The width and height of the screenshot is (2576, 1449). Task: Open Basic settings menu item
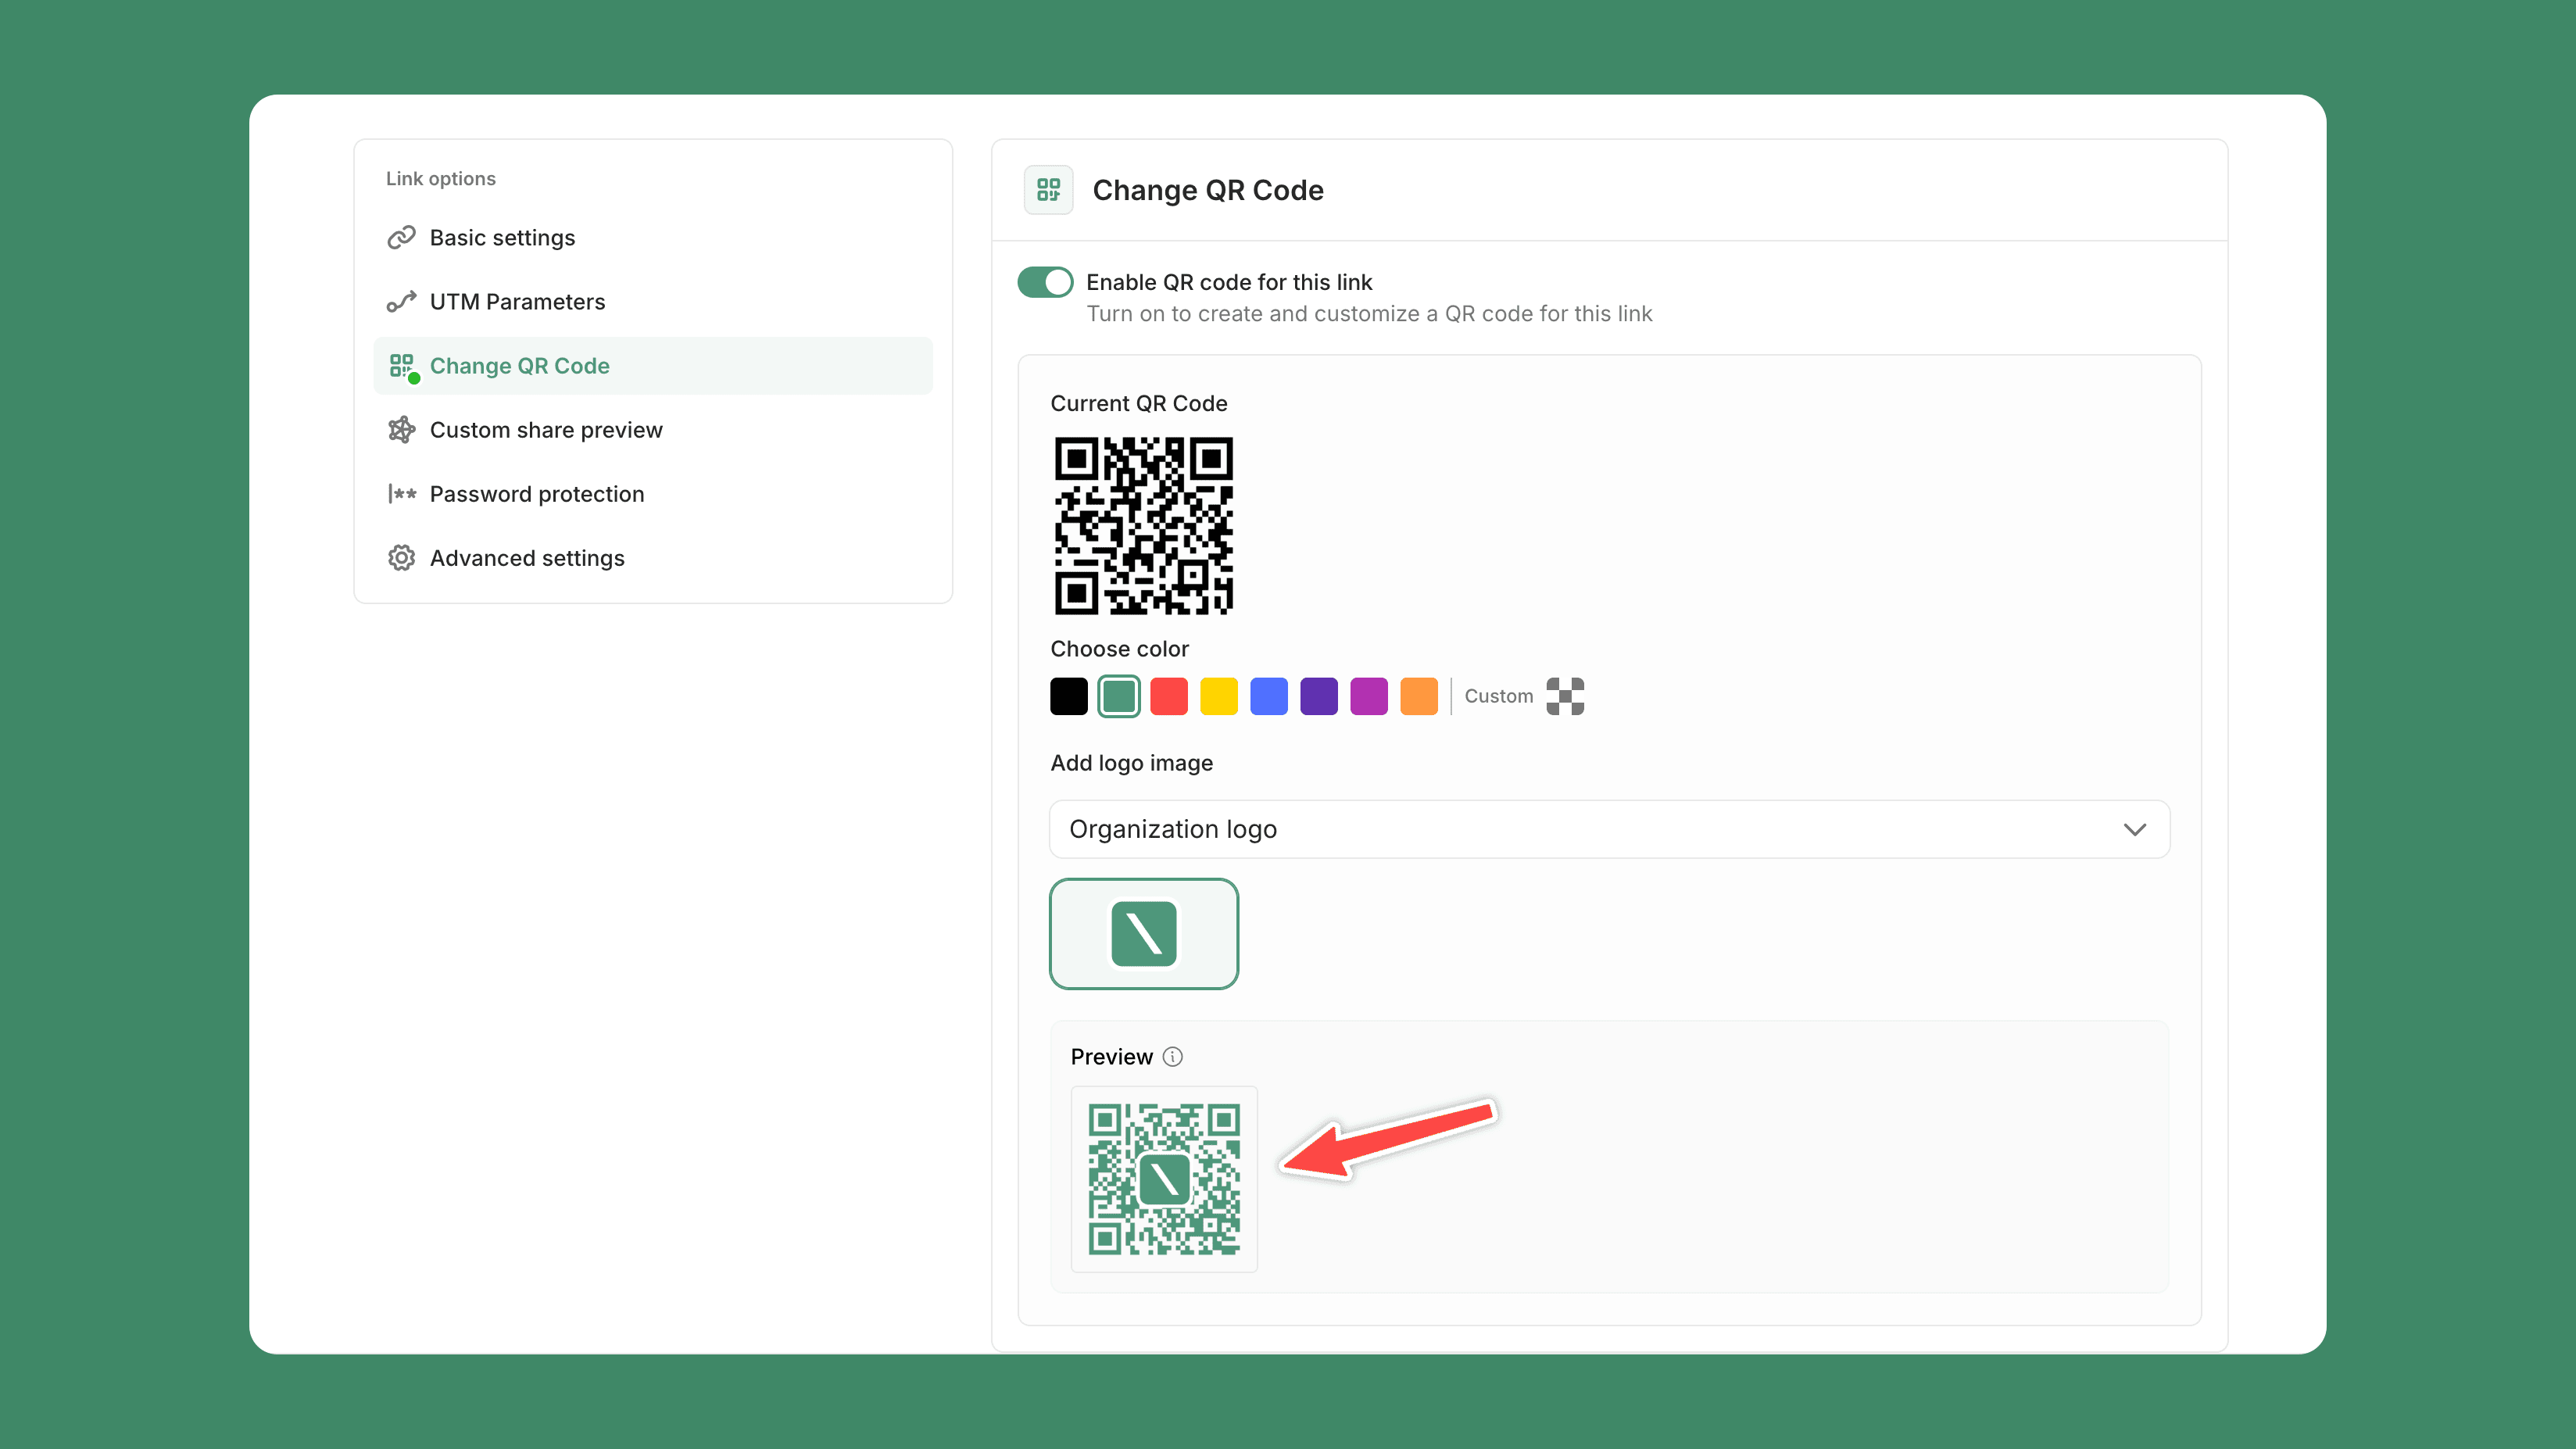pos(653,238)
